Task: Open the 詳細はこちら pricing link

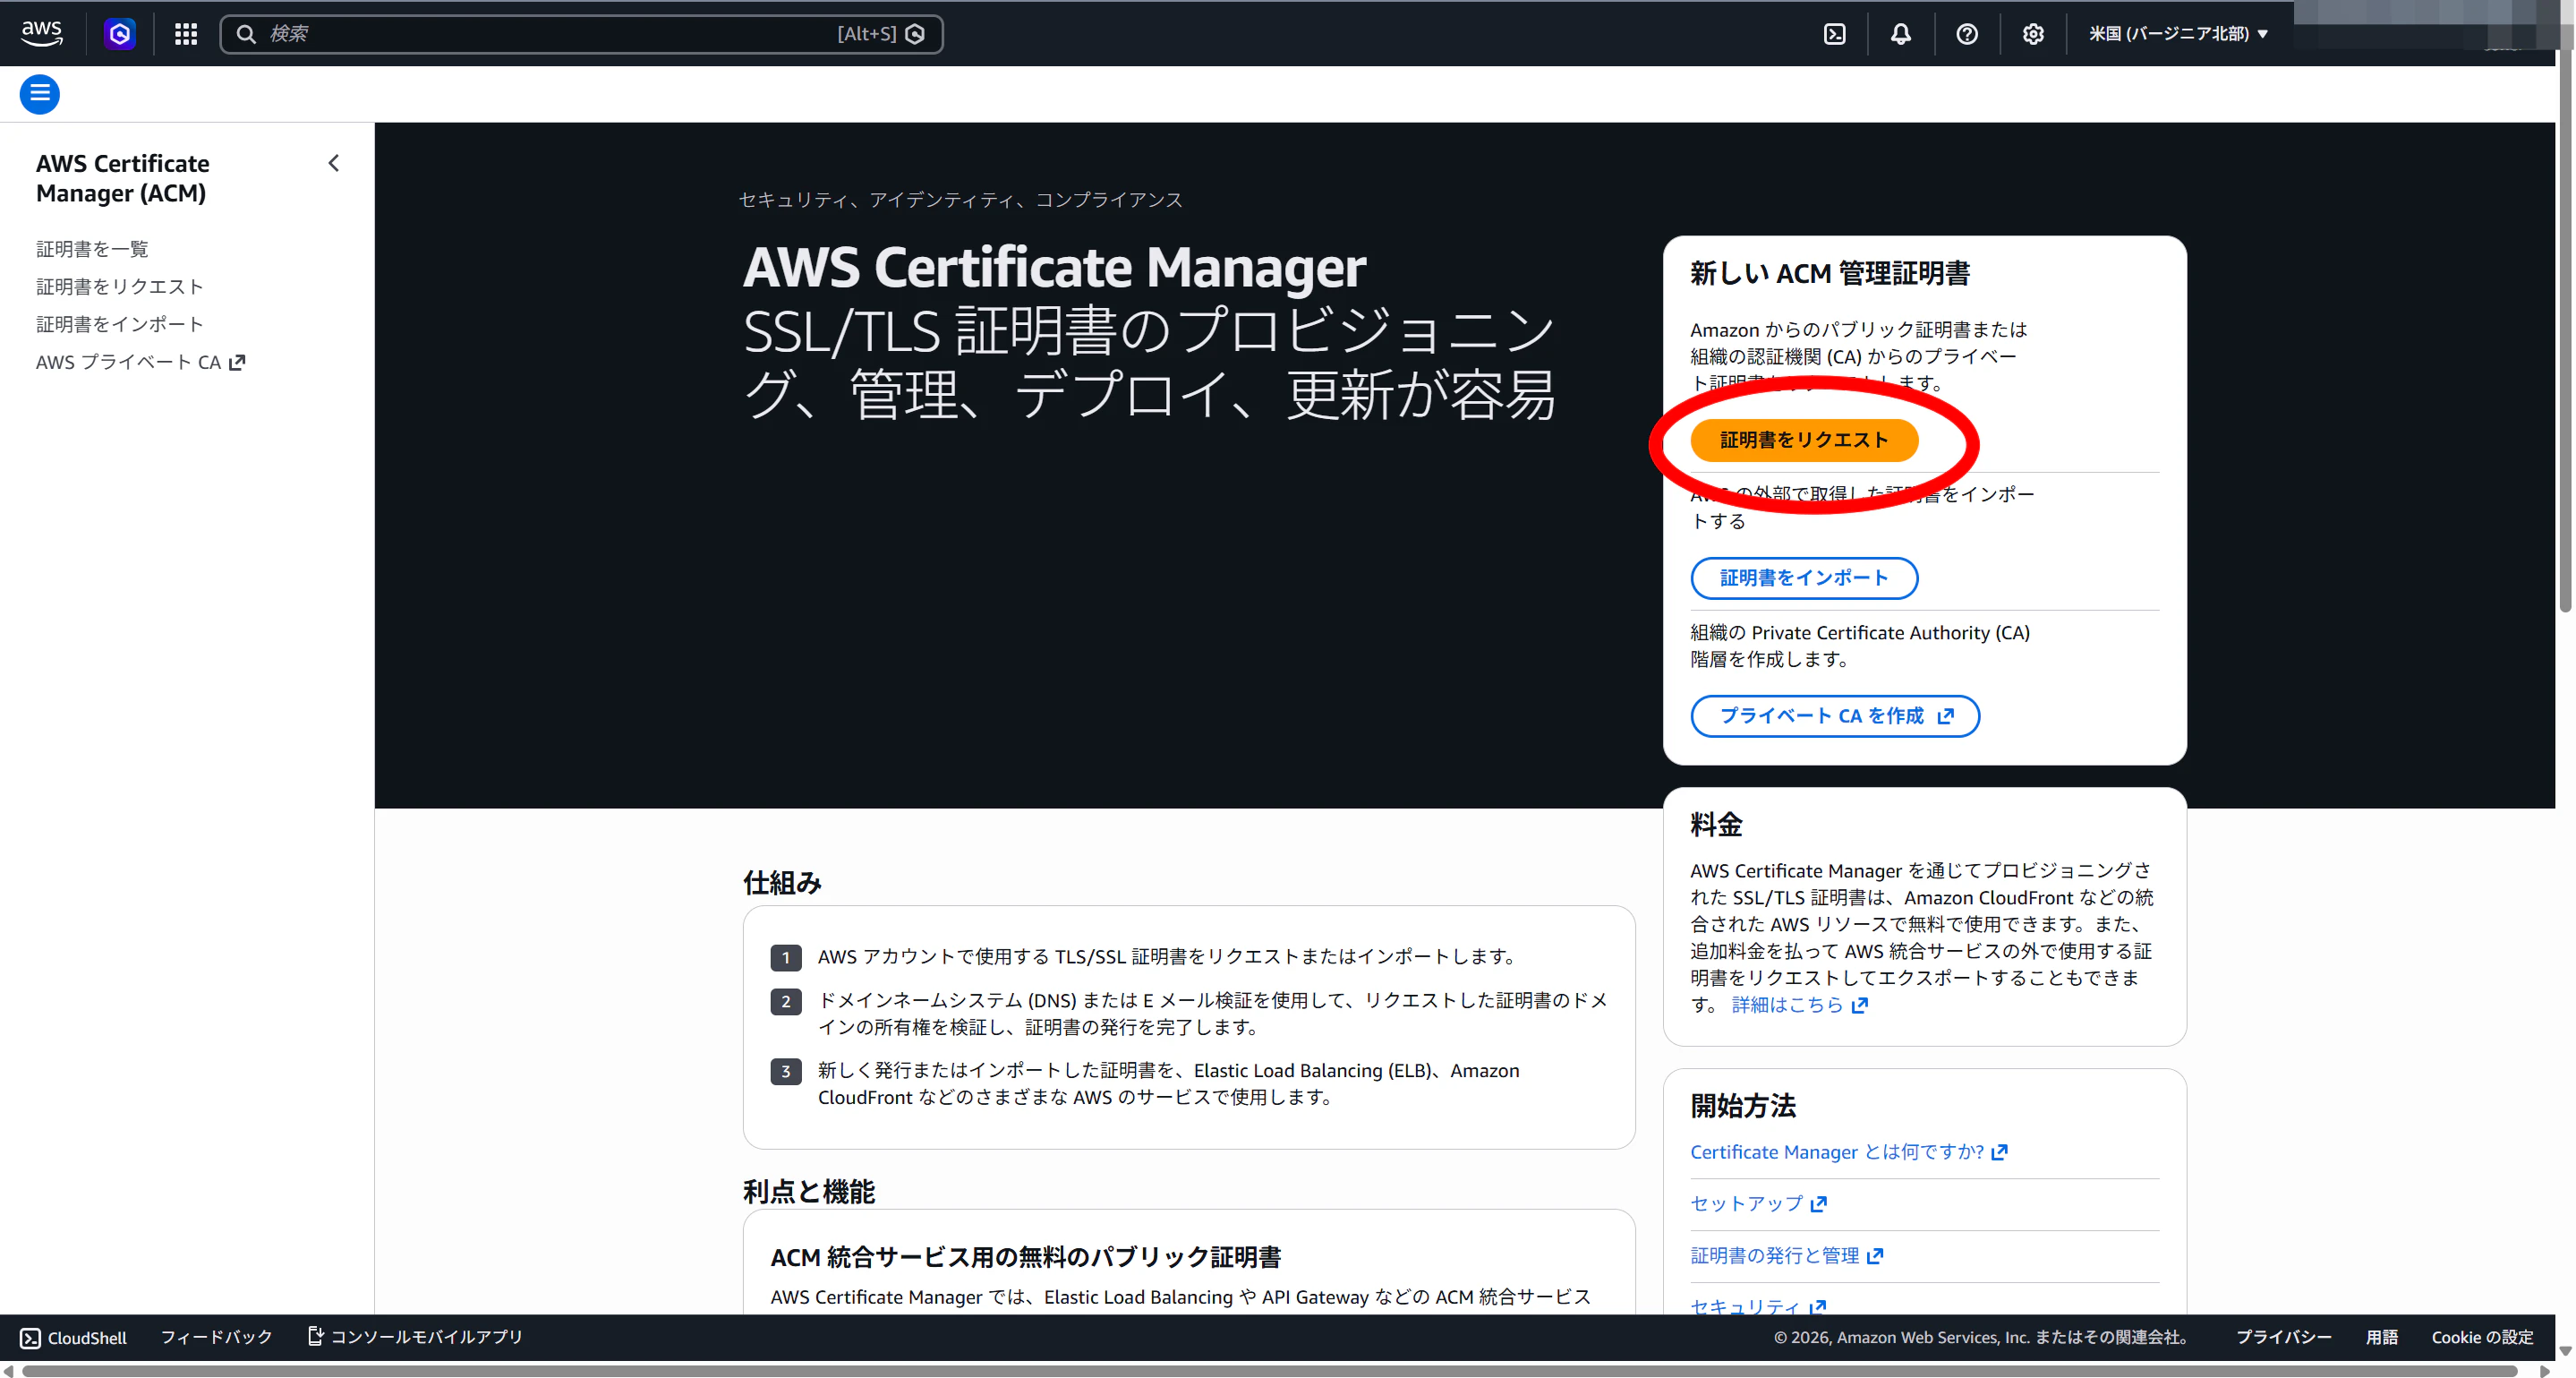Action: click(1799, 1005)
